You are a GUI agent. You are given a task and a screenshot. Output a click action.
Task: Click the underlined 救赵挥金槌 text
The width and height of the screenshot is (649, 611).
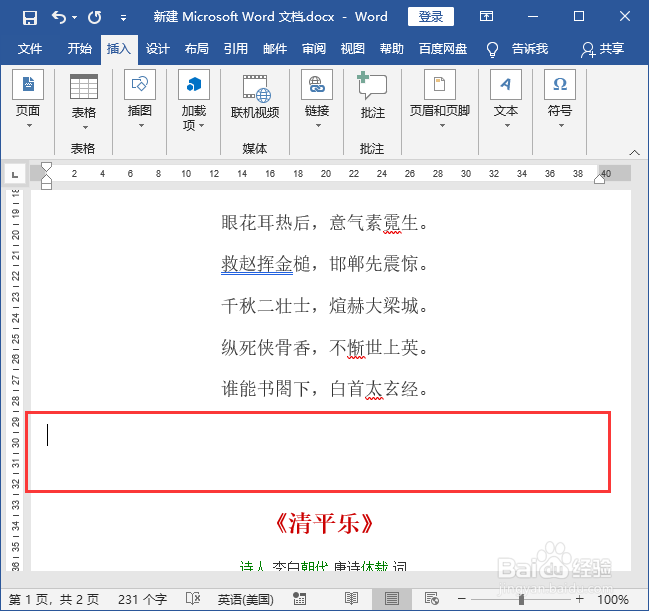(x=266, y=264)
